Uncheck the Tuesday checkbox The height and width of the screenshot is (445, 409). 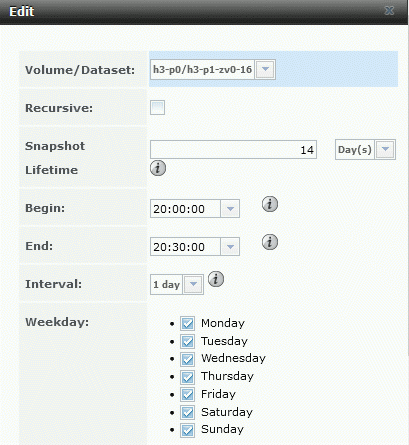click(x=187, y=341)
